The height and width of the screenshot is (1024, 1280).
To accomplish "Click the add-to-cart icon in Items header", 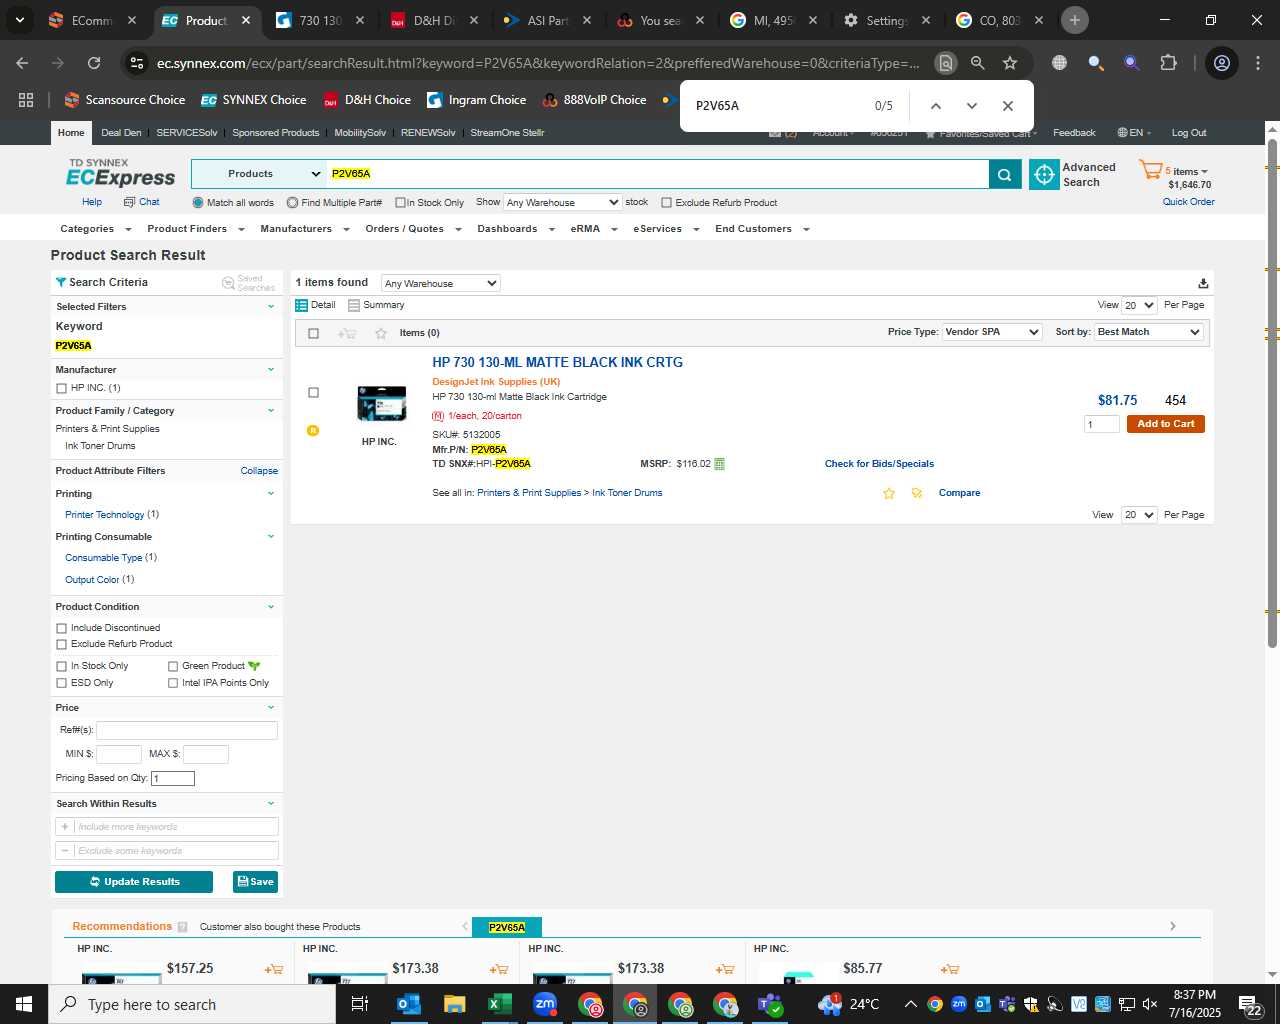I will click(347, 333).
